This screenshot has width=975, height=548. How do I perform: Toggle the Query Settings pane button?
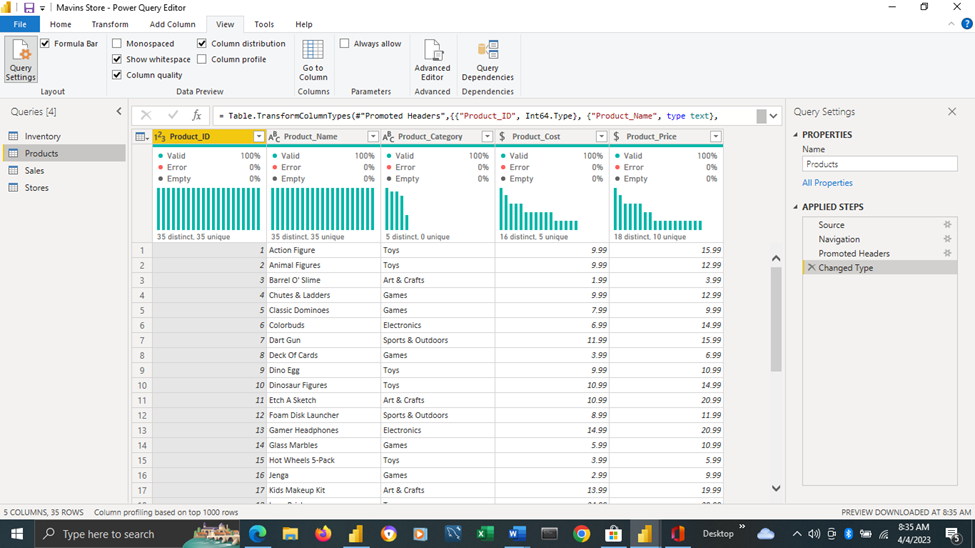[x=21, y=59]
